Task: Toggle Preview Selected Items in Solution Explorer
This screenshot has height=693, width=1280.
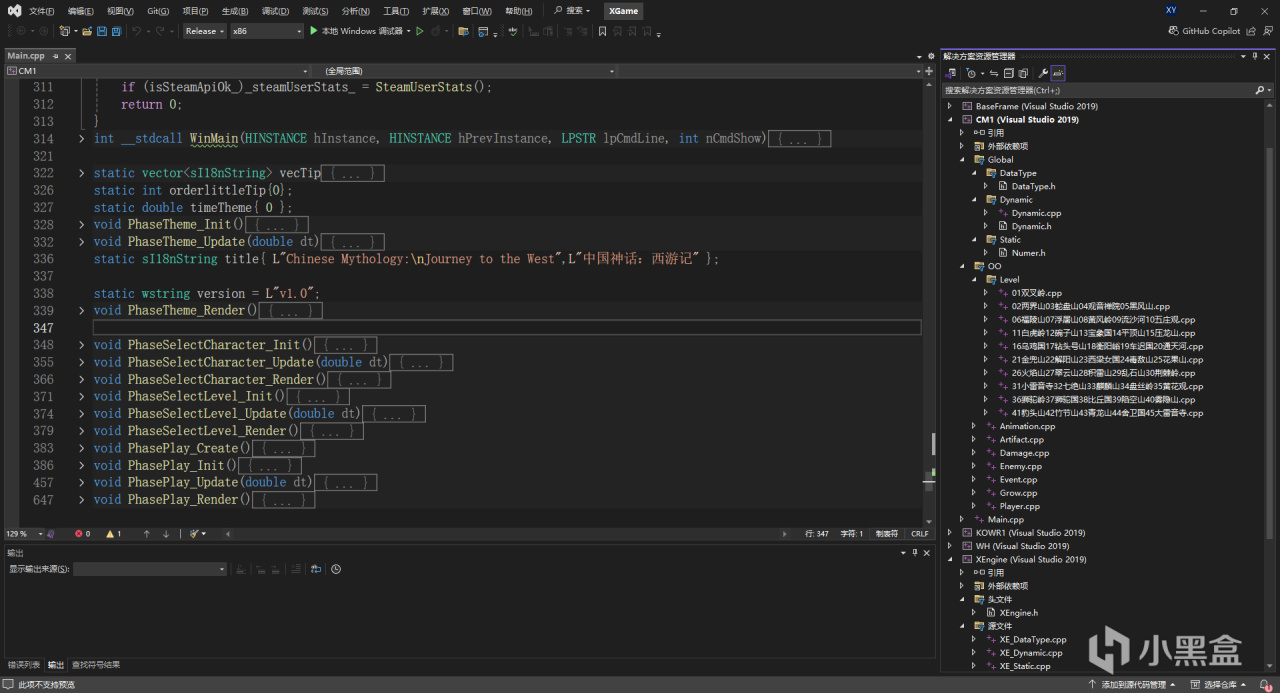Action: coord(1058,73)
